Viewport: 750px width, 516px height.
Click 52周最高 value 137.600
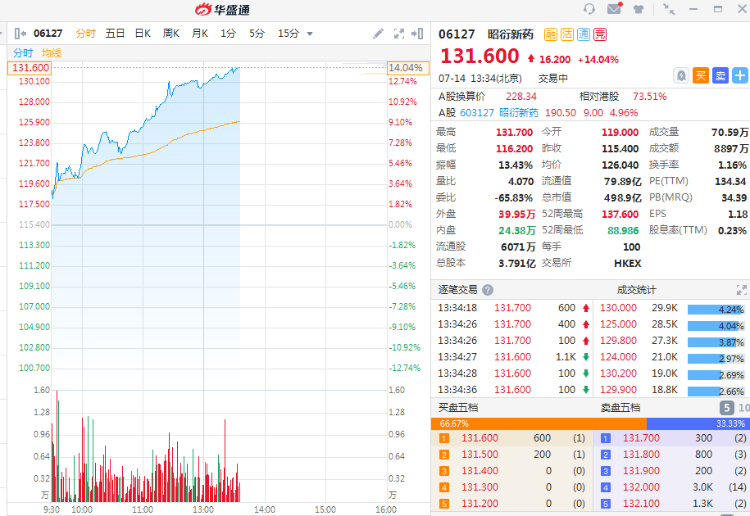coord(620,214)
